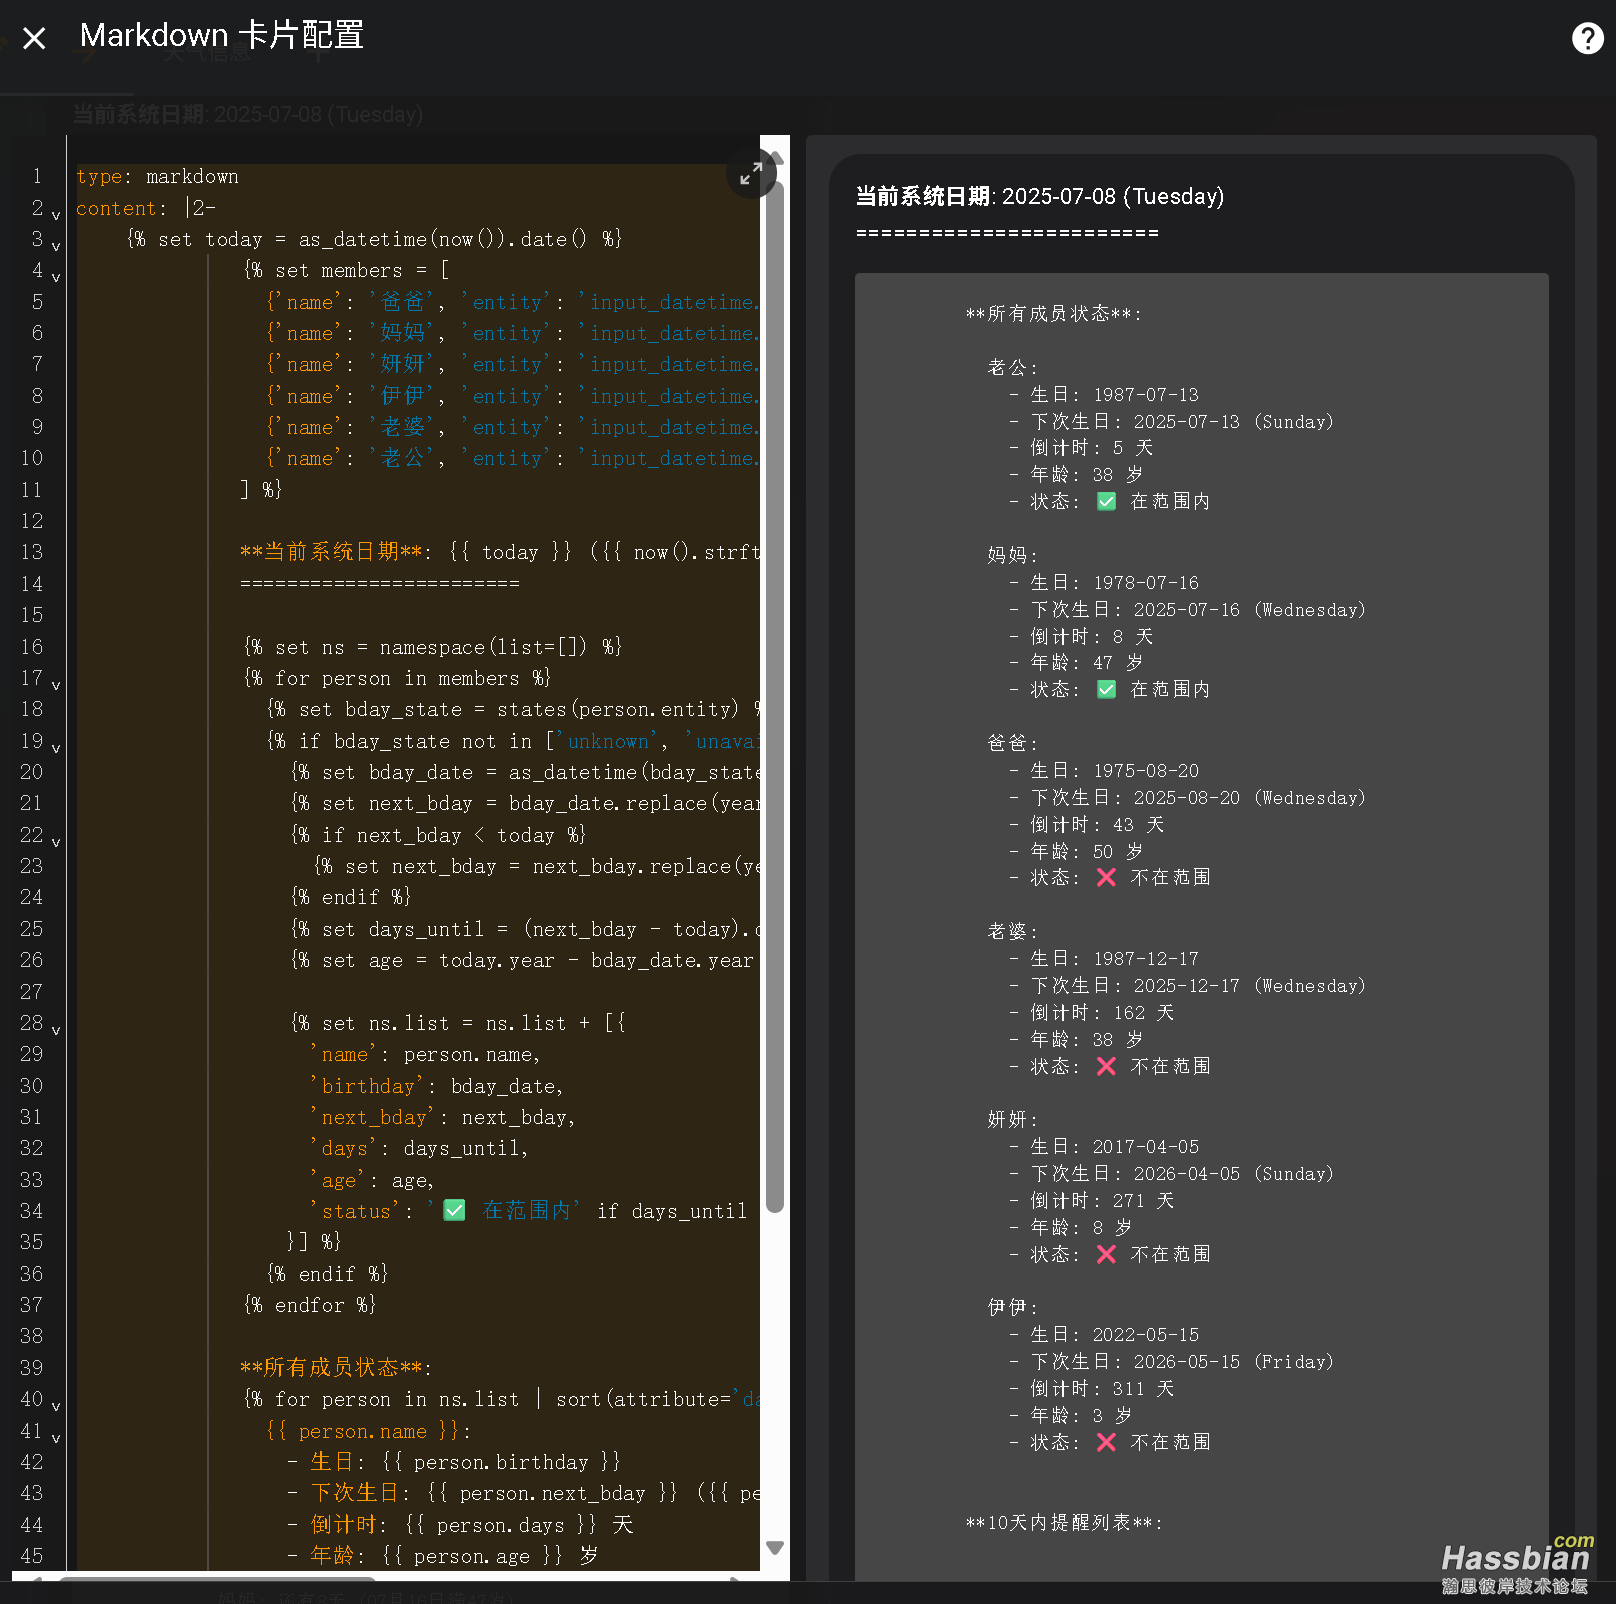This screenshot has width=1616, height=1604.
Task: Collapse the fold arrow at line 3
Action: tap(56, 245)
